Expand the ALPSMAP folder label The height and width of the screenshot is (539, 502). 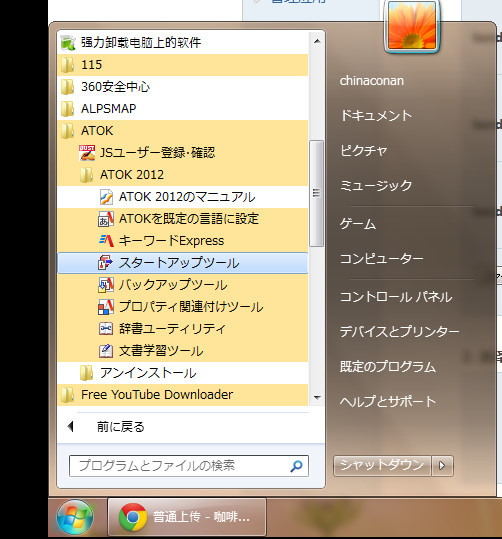tap(109, 109)
